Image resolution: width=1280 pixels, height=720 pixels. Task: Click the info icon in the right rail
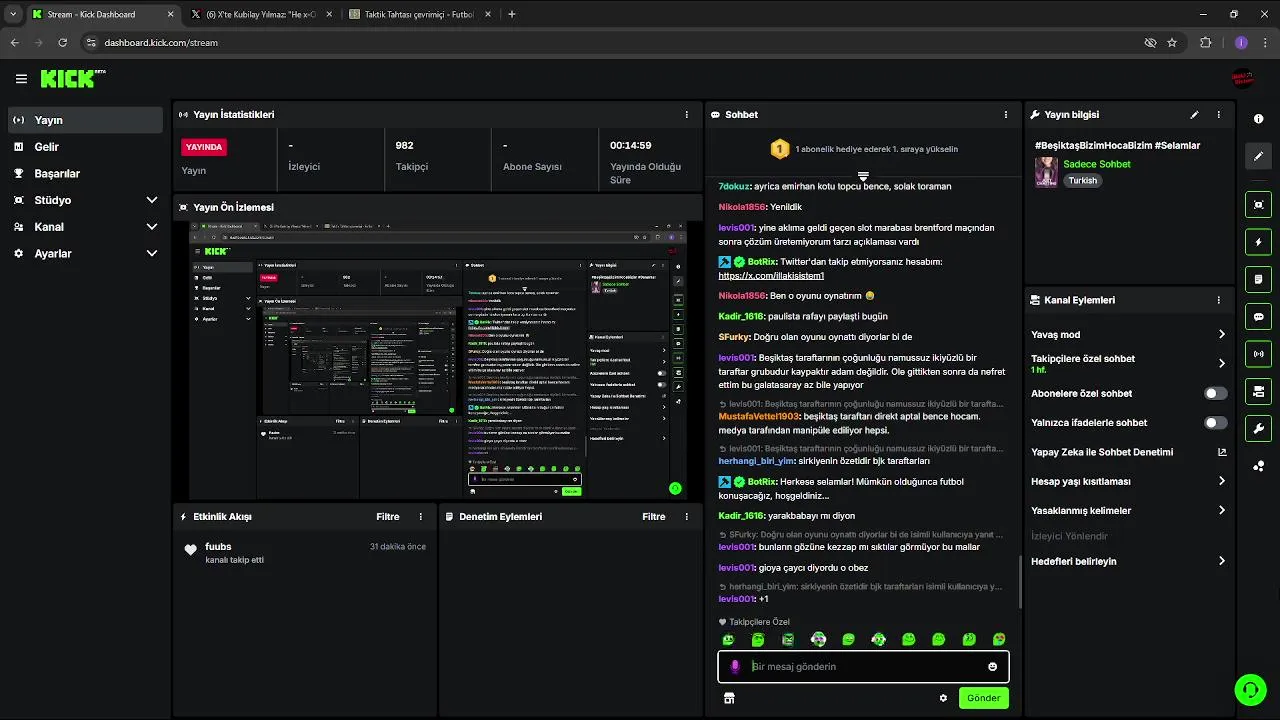coord(1258,119)
